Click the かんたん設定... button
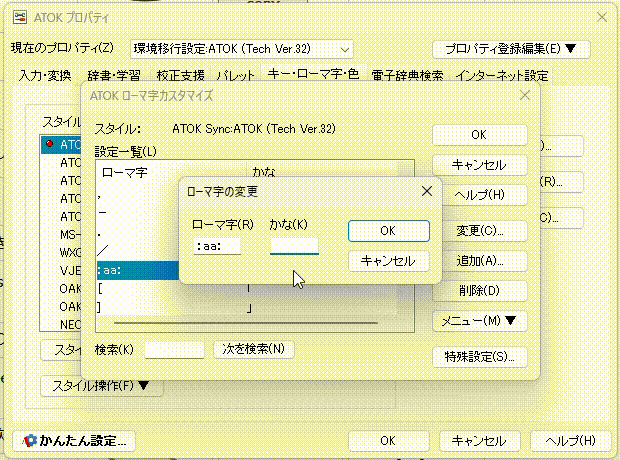620x460 pixels. 74,441
